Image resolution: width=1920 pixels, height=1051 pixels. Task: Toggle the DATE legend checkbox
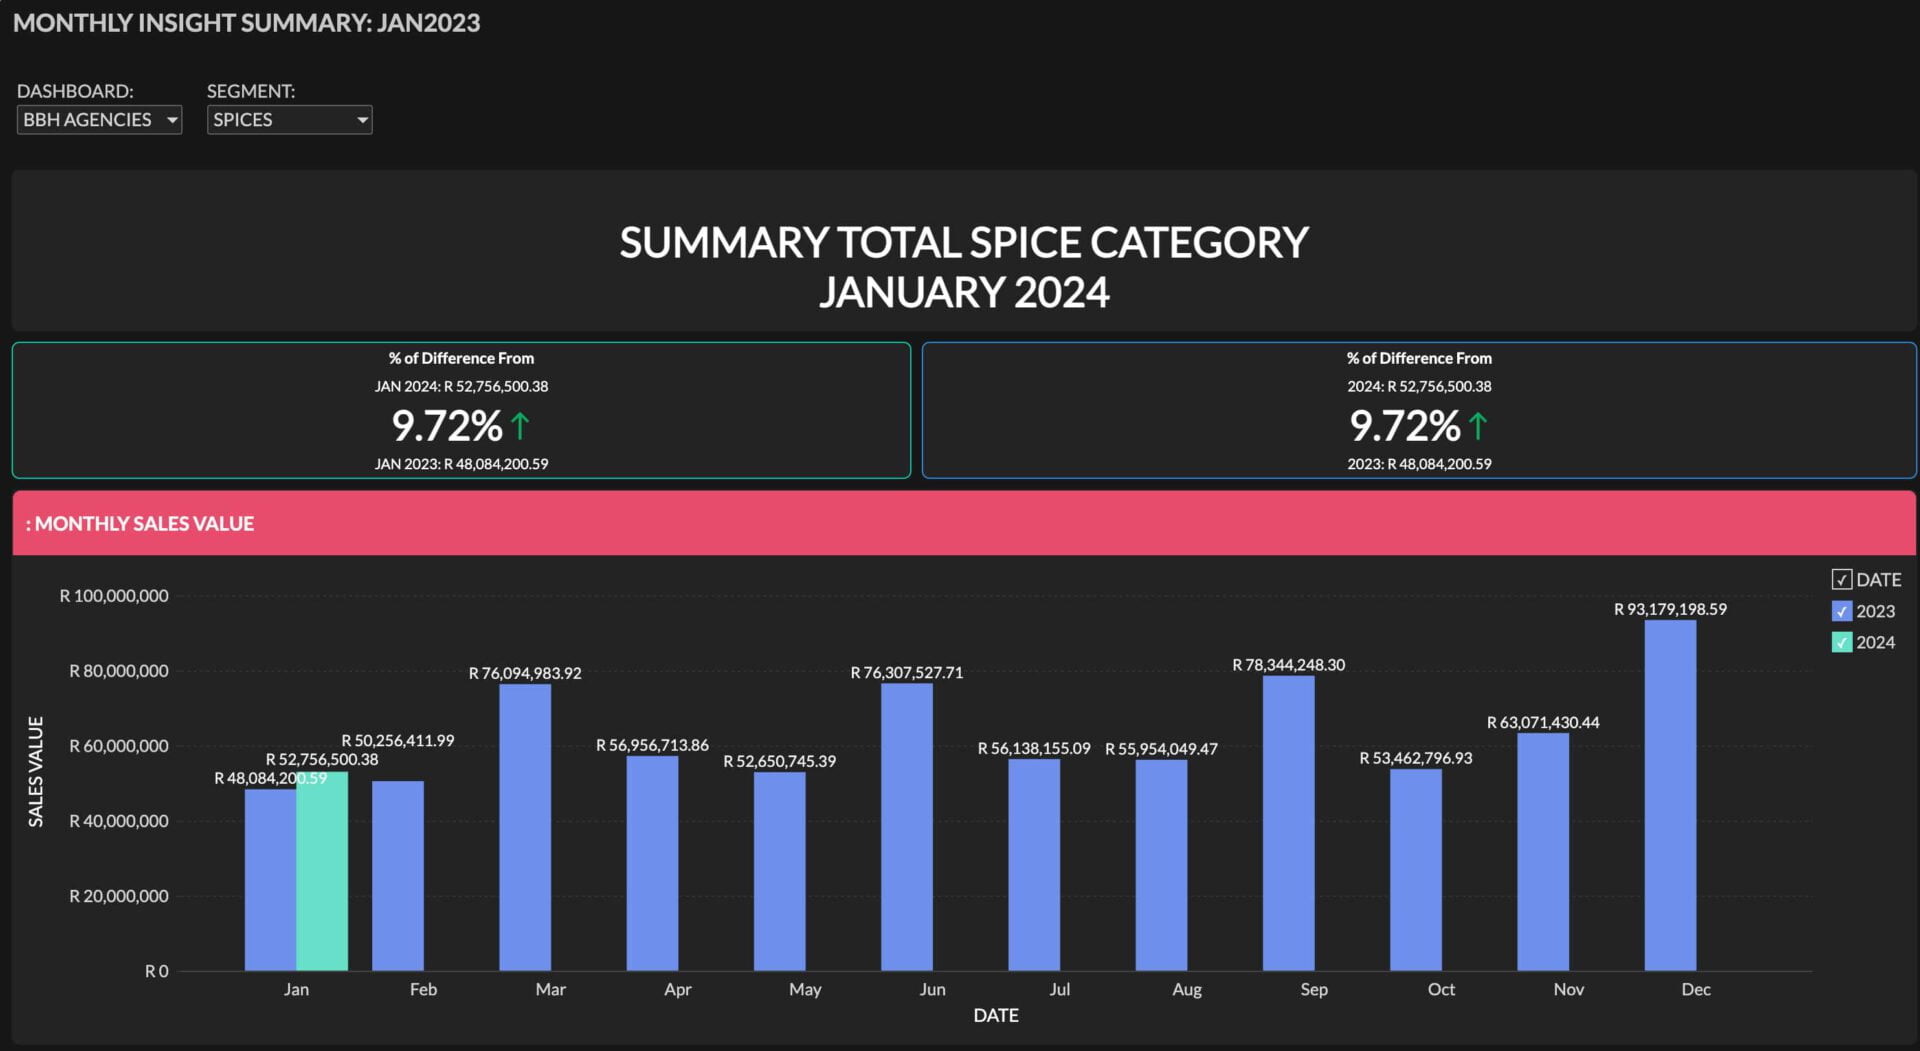[1841, 580]
